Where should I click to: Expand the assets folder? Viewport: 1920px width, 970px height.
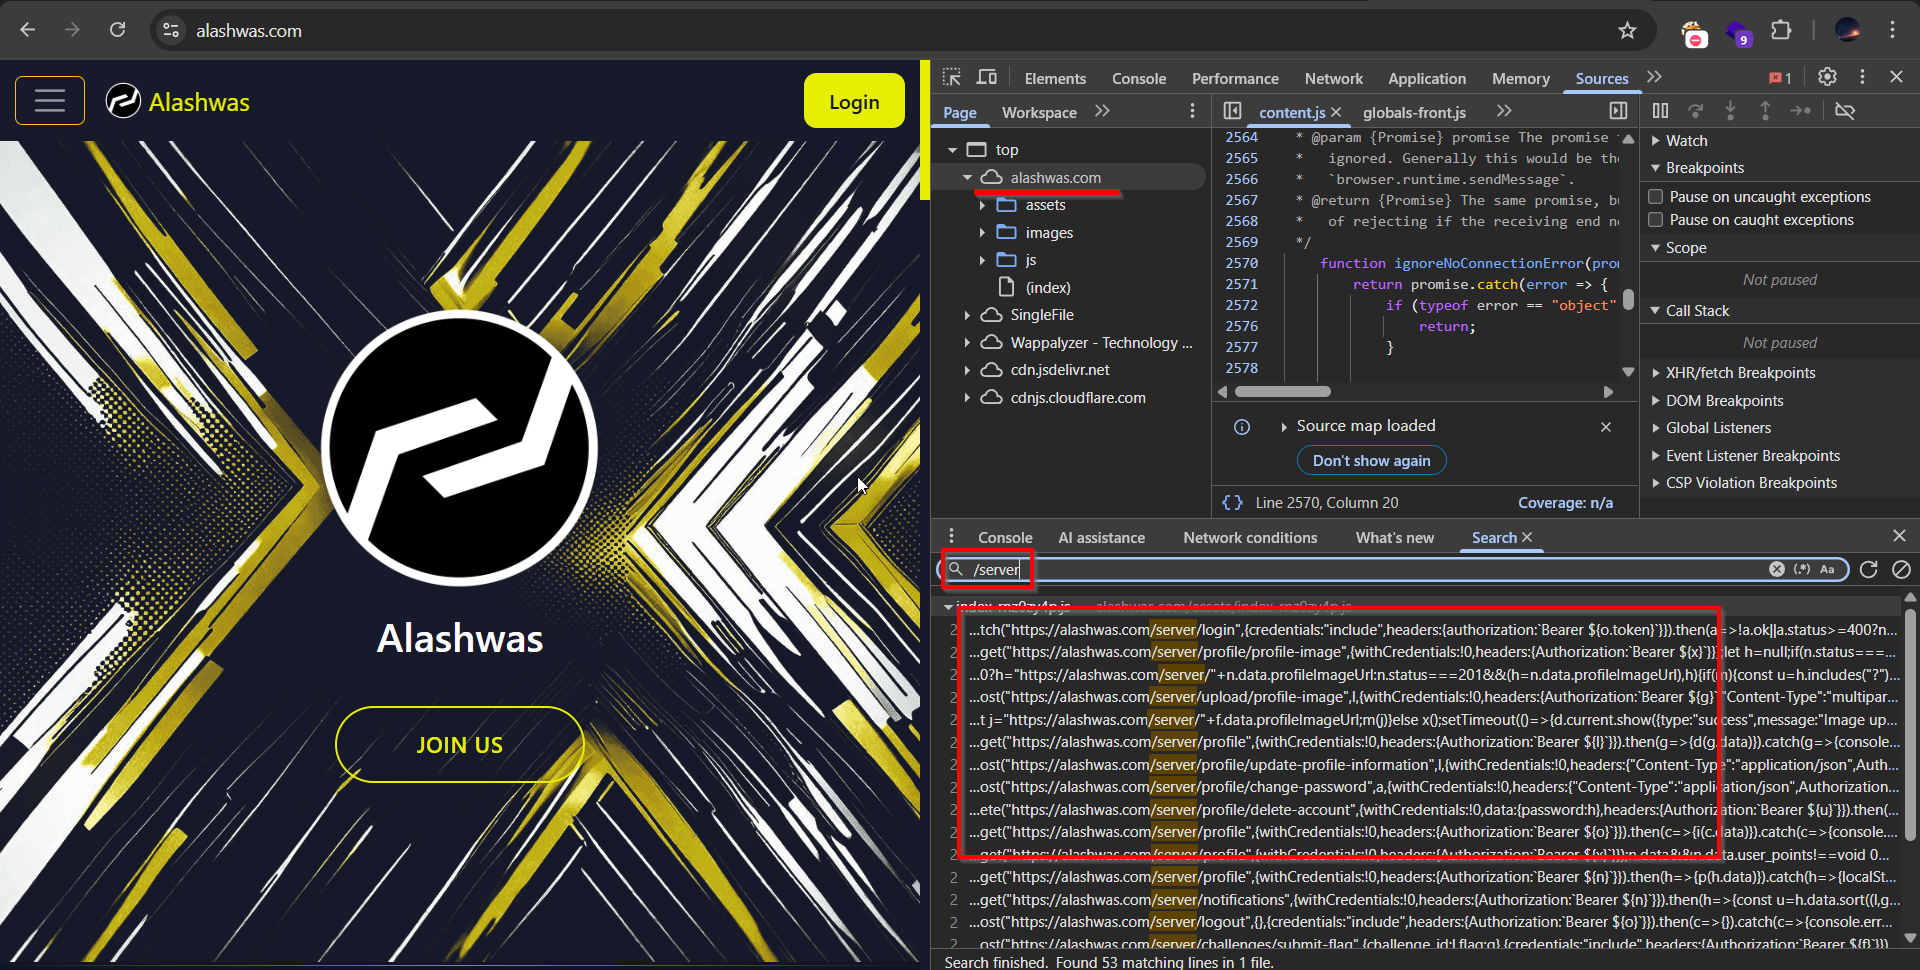pyautogui.click(x=982, y=205)
